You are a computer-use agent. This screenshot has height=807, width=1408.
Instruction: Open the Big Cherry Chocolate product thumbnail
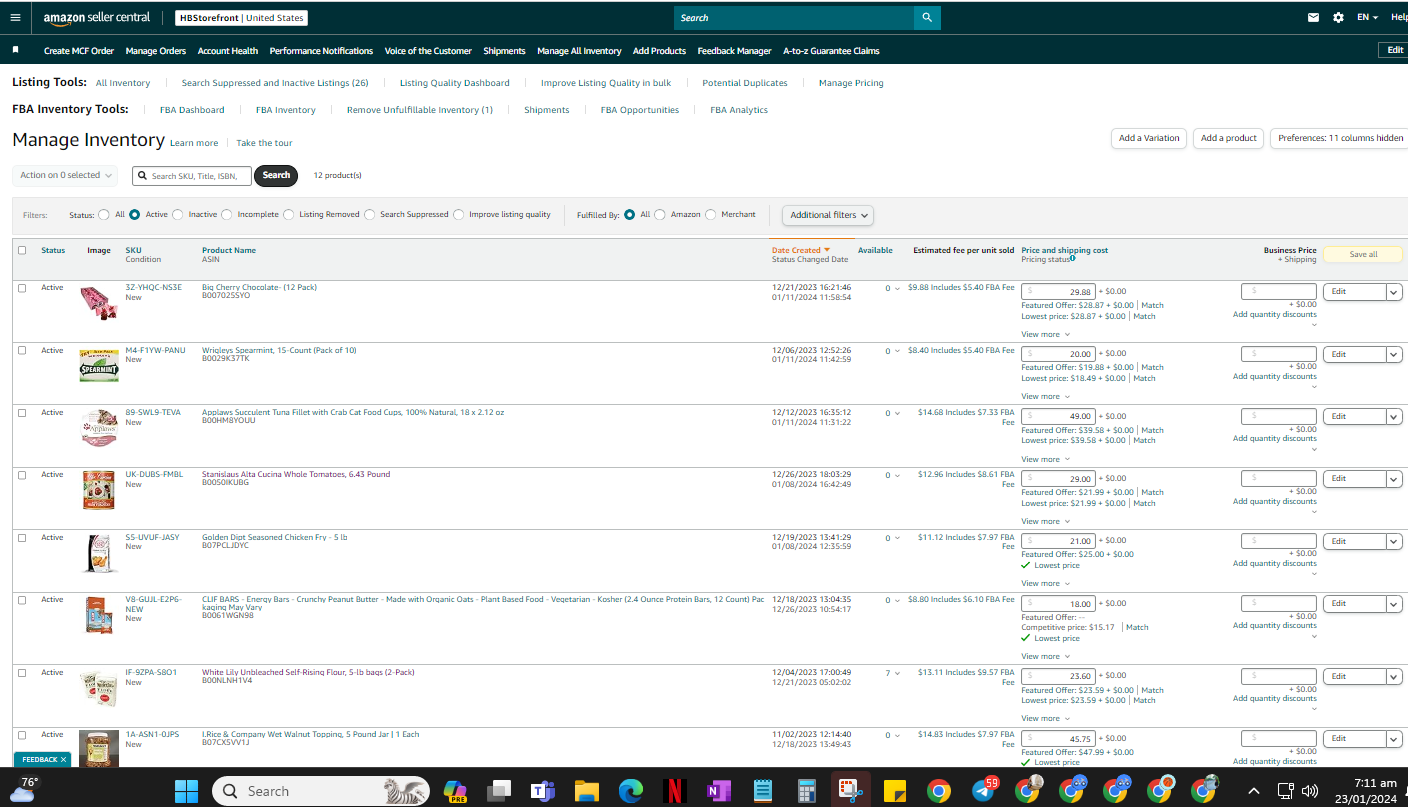pyautogui.click(x=99, y=303)
